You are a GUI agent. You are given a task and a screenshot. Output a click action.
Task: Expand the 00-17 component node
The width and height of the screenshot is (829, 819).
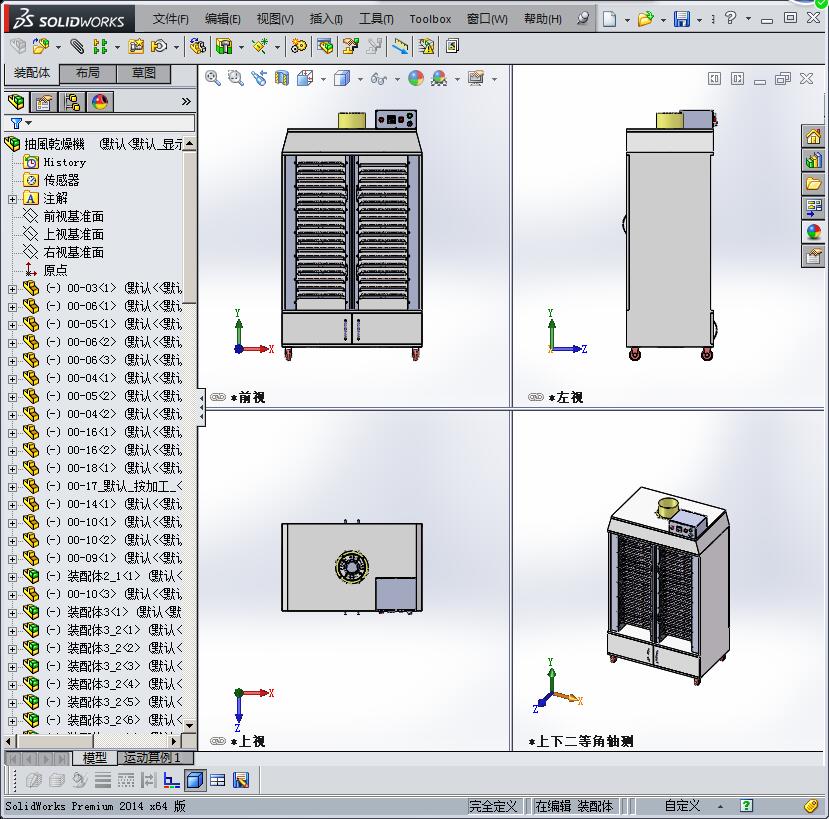[12, 487]
